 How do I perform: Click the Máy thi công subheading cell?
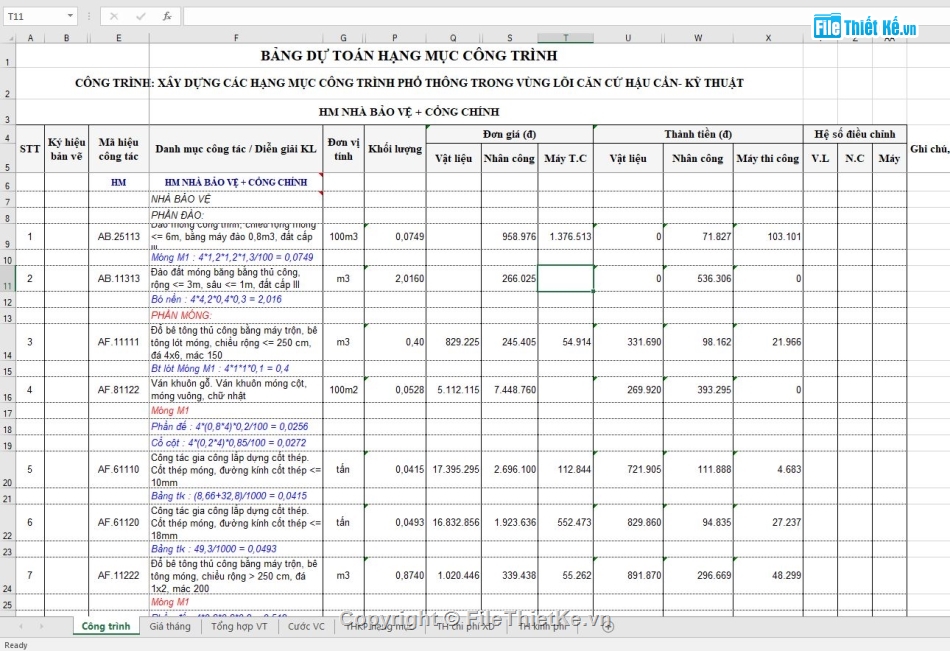pyautogui.click(x=768, y=158)
